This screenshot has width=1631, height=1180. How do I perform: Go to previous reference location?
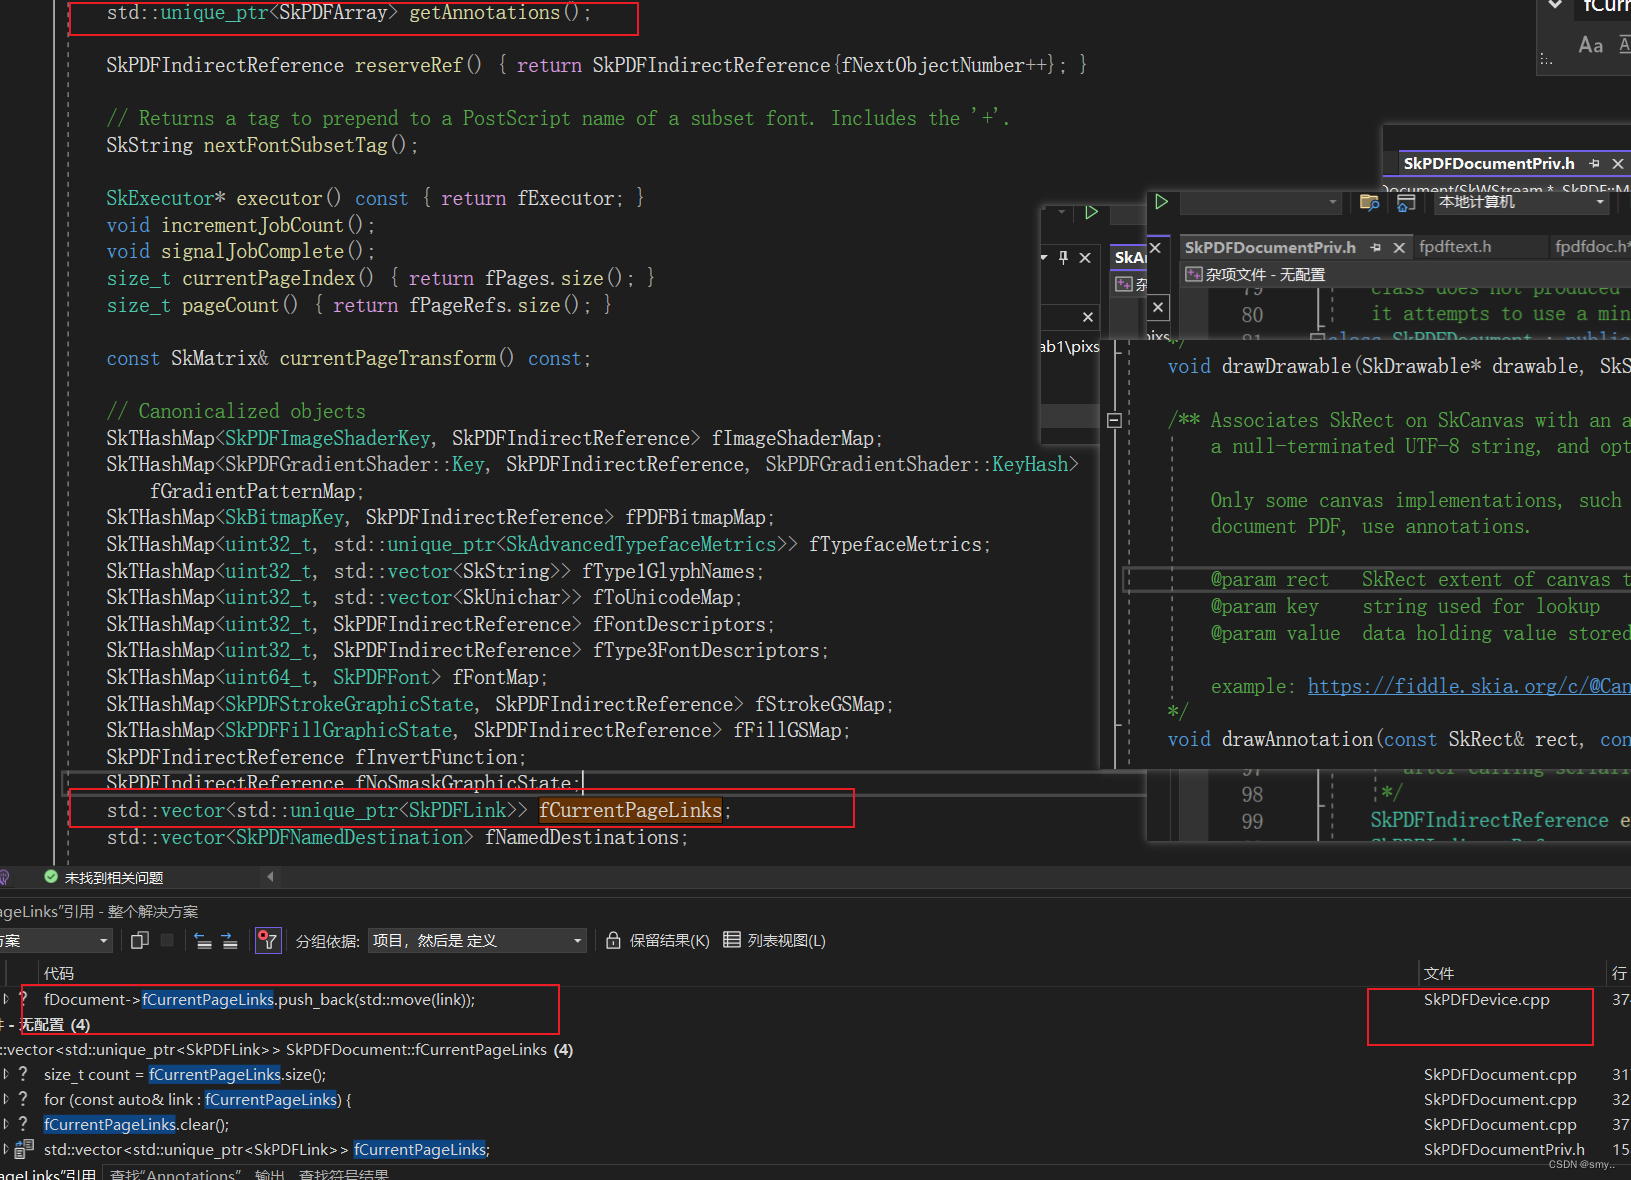203,940
